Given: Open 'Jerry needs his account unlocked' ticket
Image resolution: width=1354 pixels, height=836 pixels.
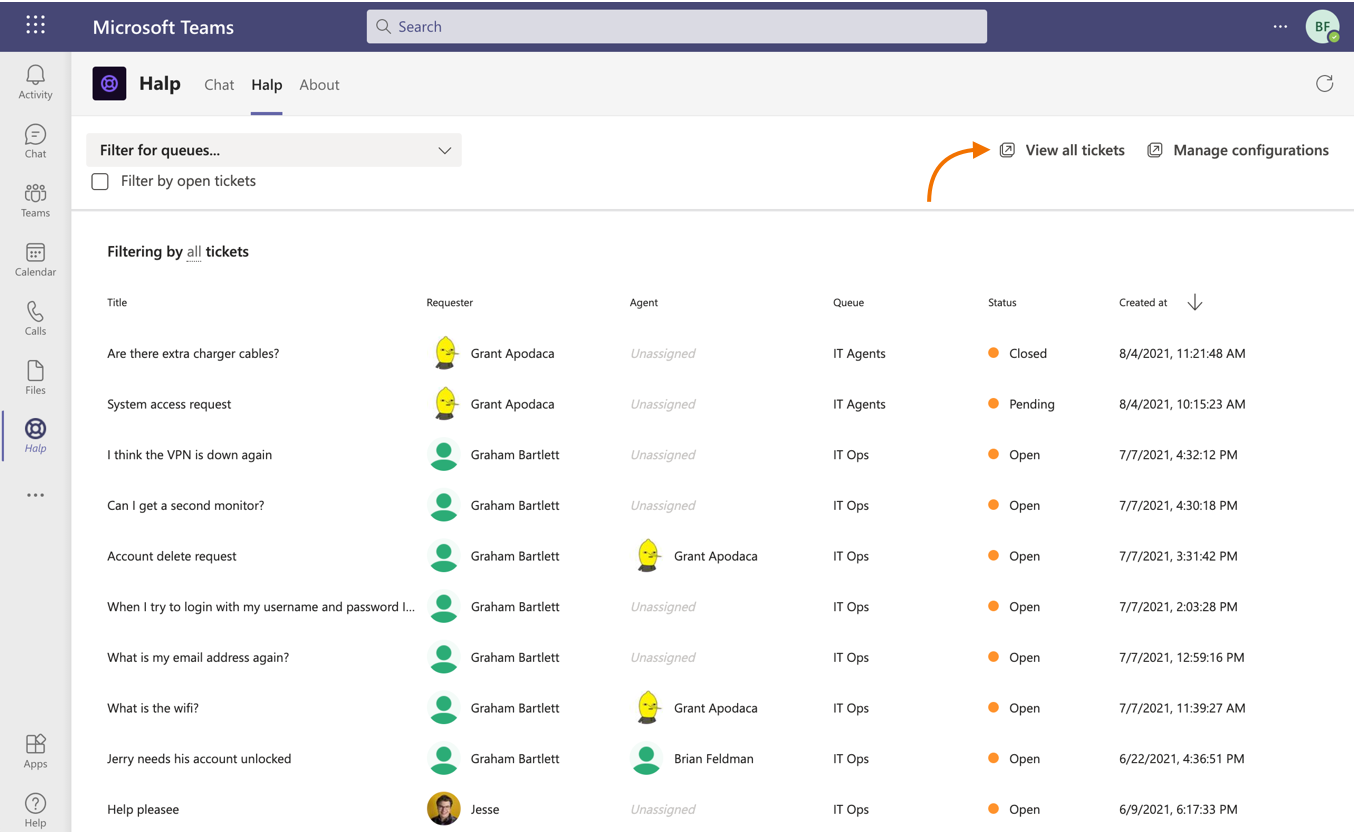Looking at the screenshot, I should tap(199, 758).
